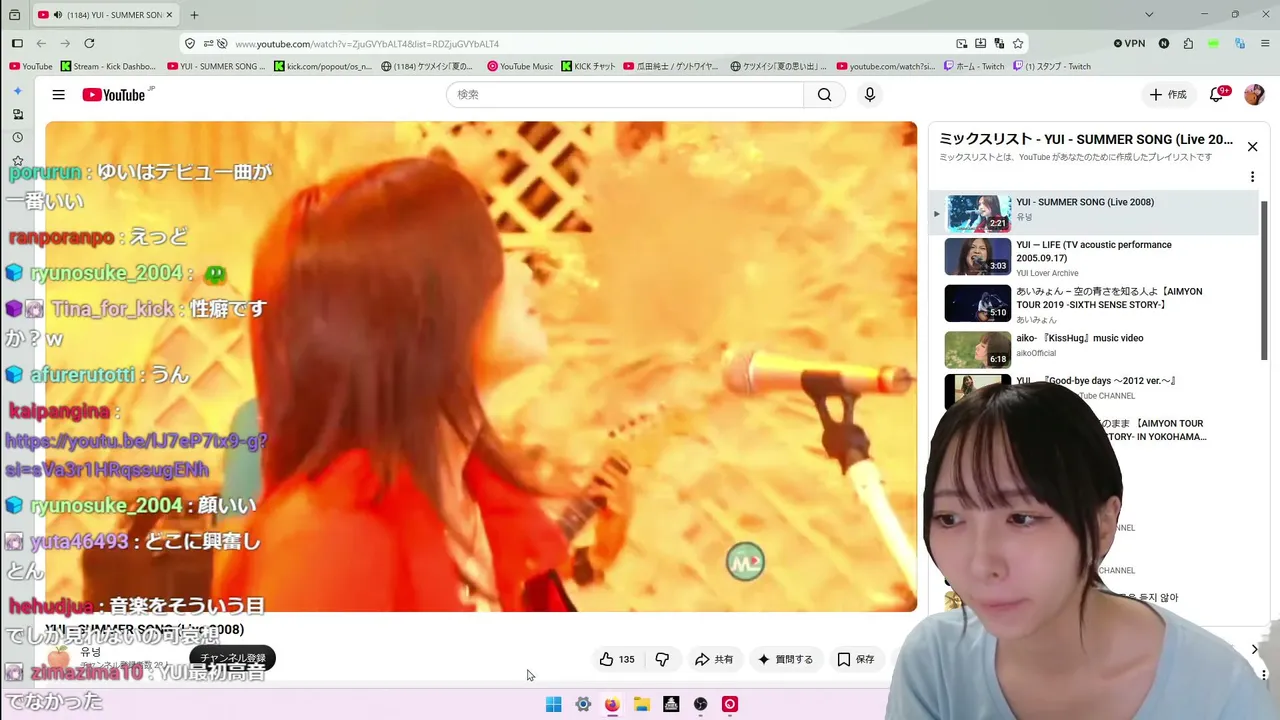The height and width of the screenshot is (720, 1280).
Task: Click chat username "afurerutotti"
Action: (82, 375)
